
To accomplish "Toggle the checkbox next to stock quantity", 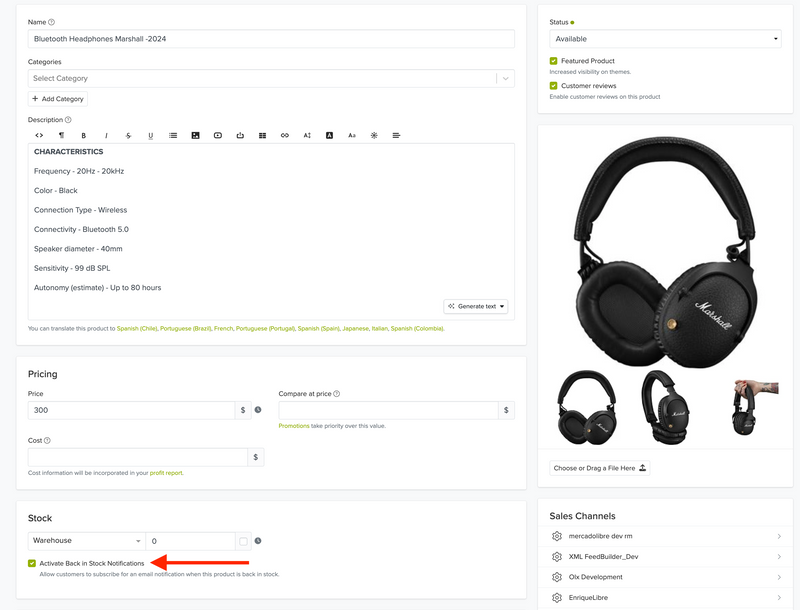I will (243, 541).
